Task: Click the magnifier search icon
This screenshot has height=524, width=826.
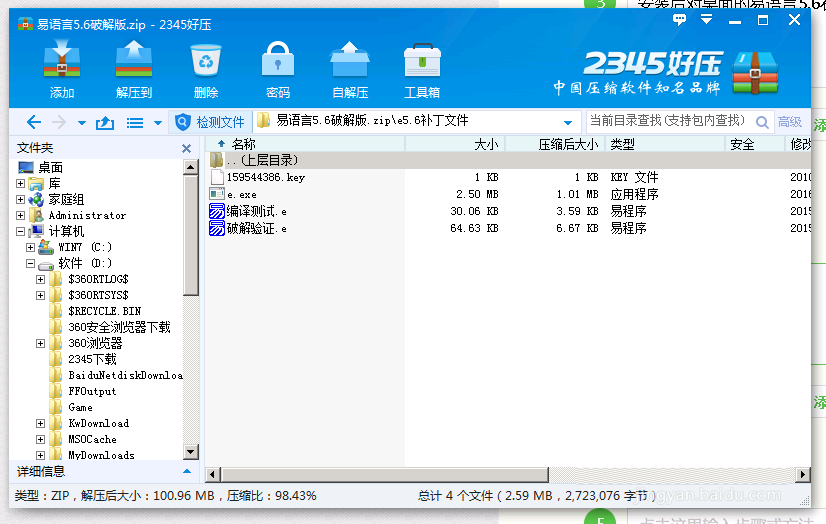Action: (x=762, y=122)
